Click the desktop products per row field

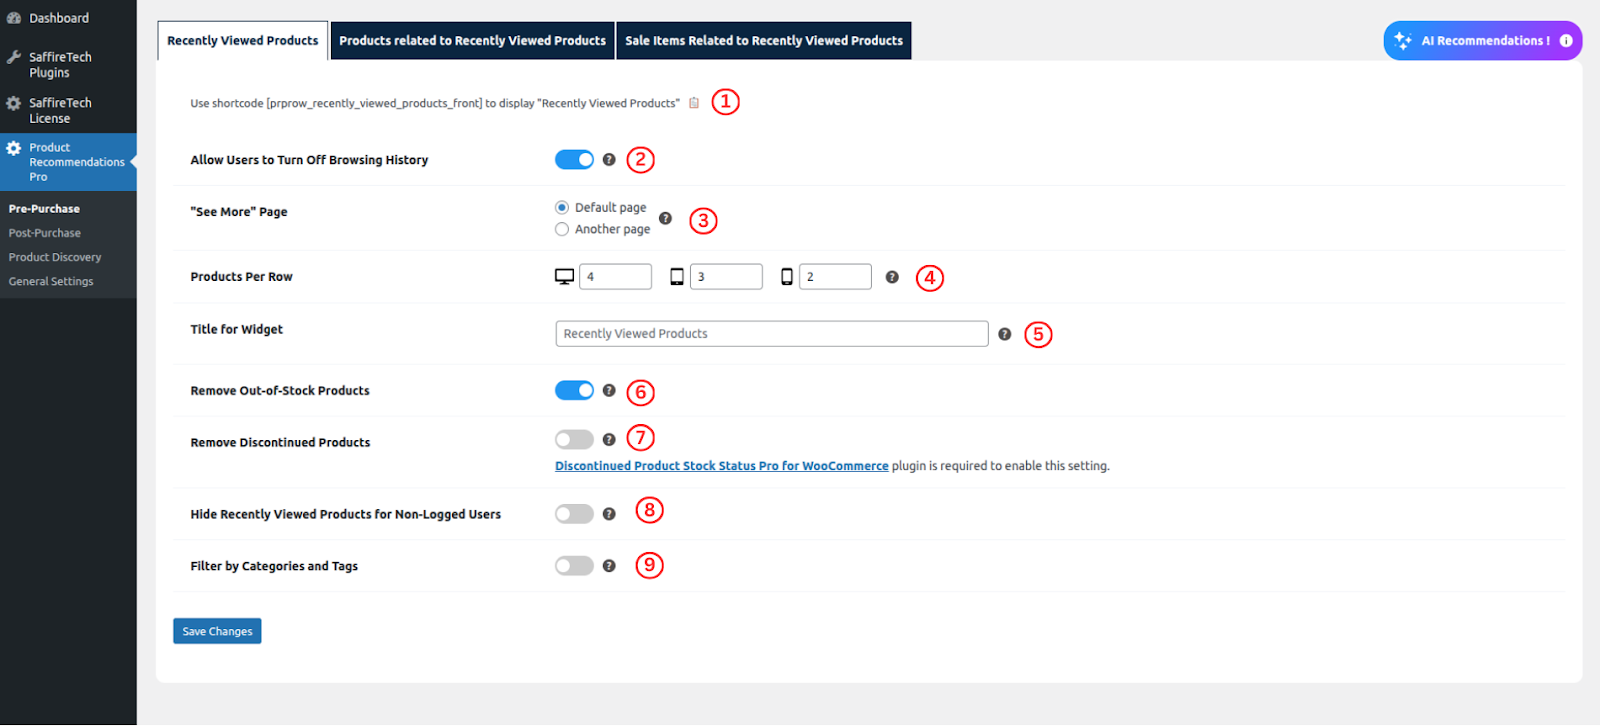[615, 277]
